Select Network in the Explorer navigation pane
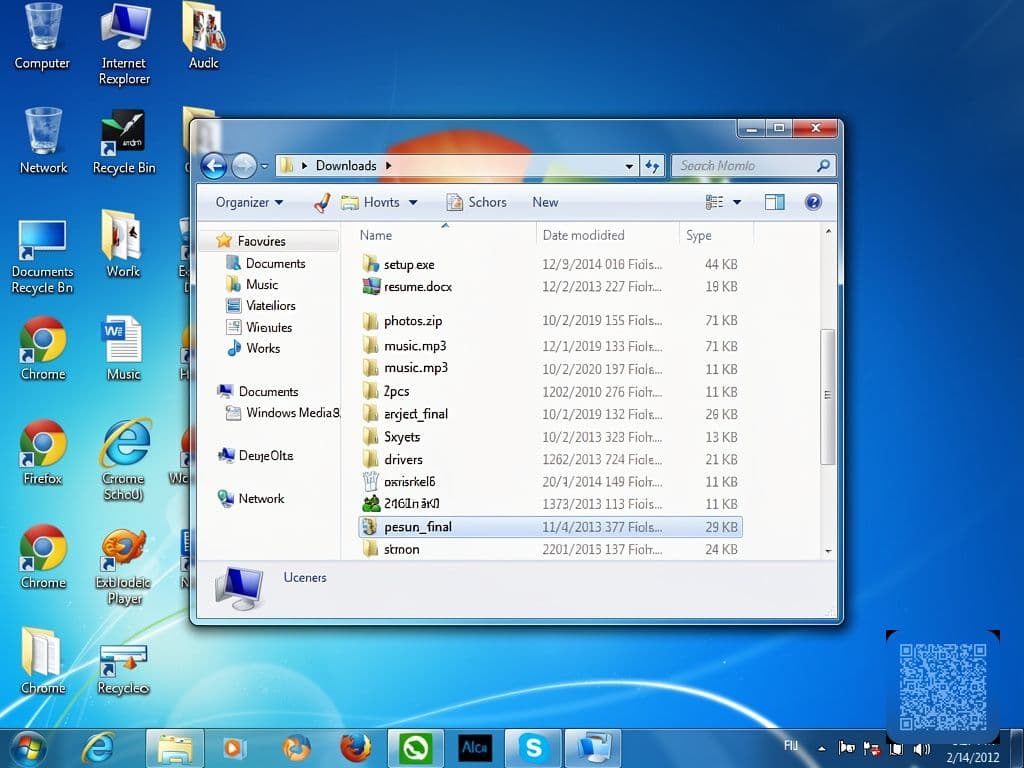1024x768 pixels. (251, 498)
